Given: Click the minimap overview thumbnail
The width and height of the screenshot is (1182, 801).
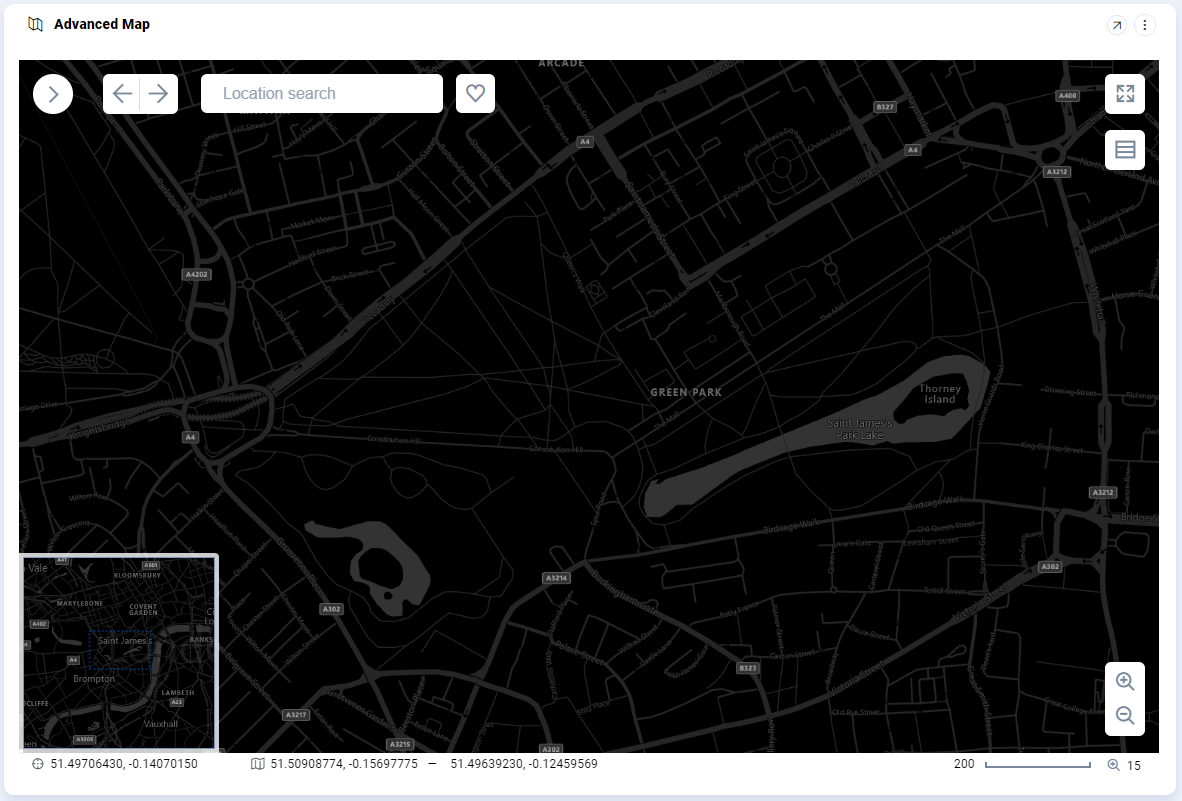Looking at the screenshot, I should tap(118, 652).
